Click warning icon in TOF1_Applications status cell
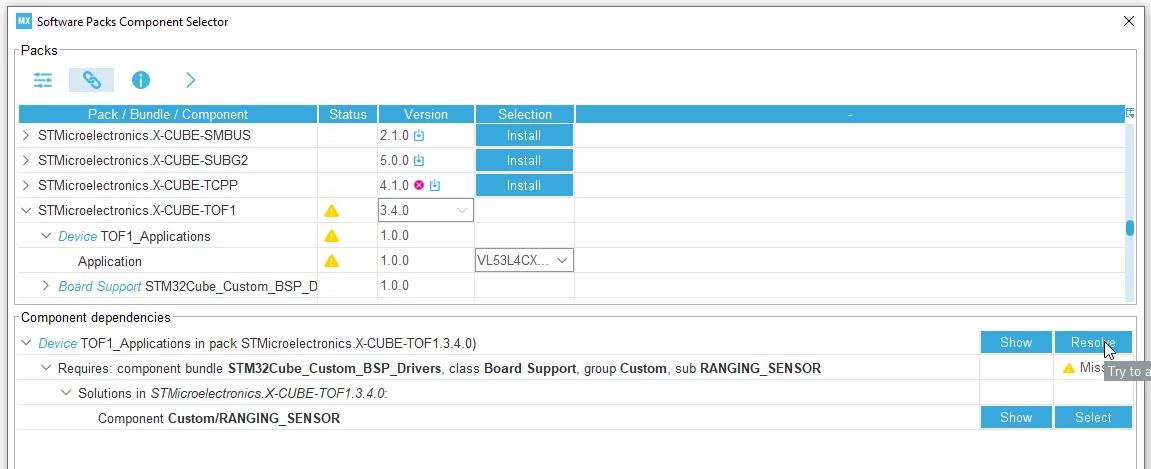 (332, 236)
